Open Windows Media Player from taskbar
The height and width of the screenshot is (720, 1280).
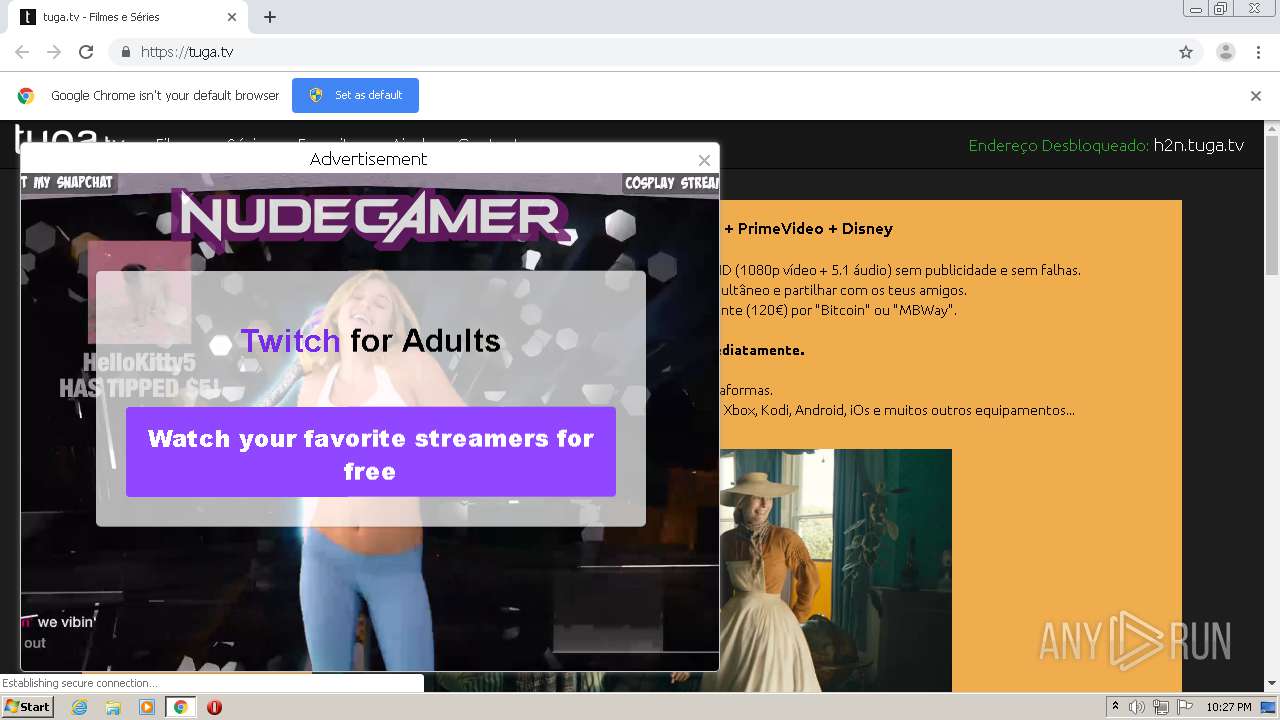click(147, 707)
